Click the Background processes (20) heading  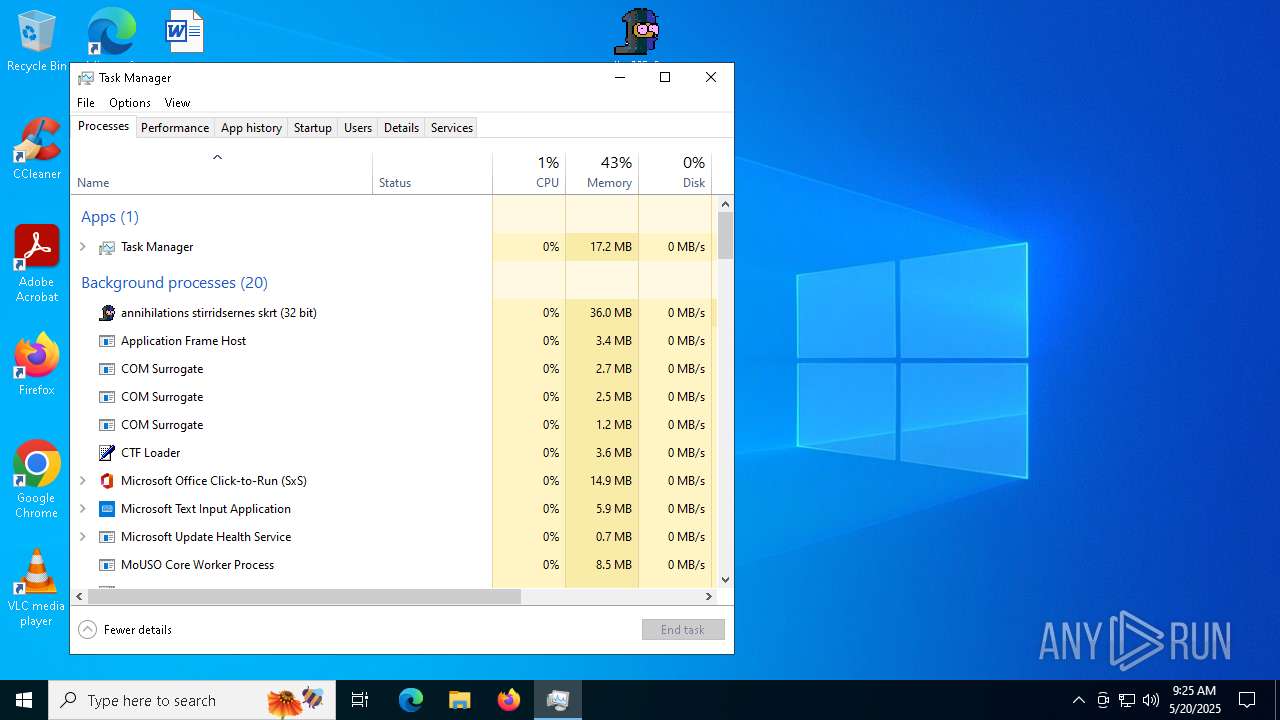click(x=174, y=283)
